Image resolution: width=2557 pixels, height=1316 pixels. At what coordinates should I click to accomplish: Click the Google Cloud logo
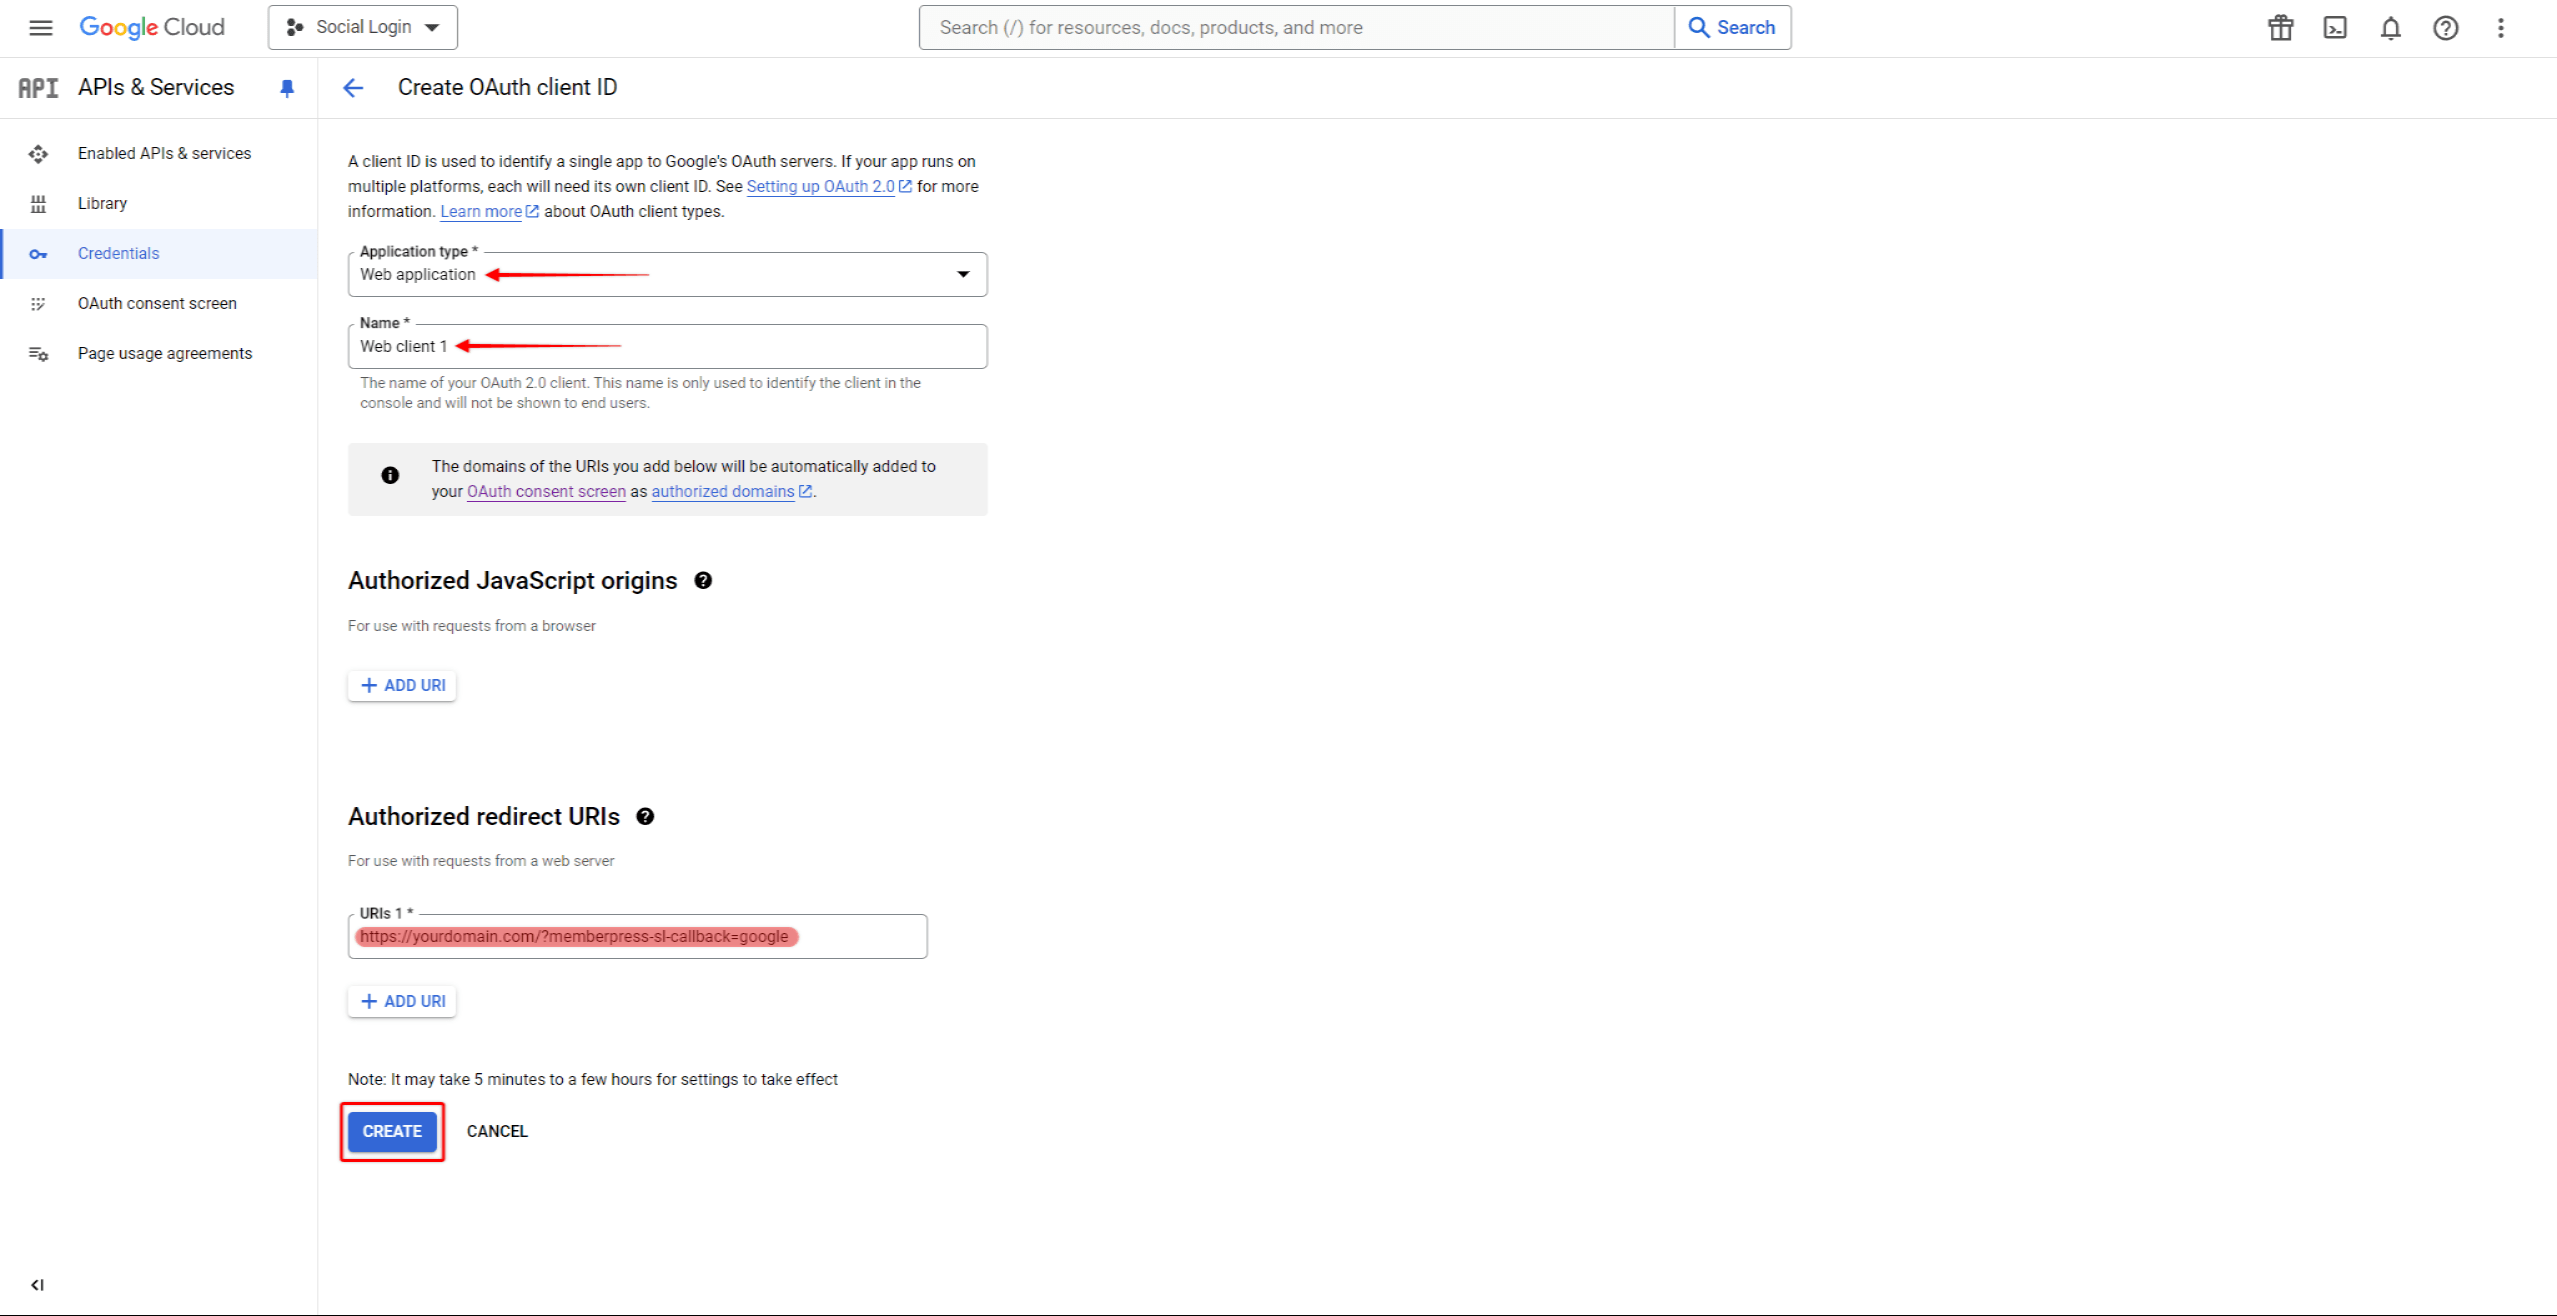point(152,27)
